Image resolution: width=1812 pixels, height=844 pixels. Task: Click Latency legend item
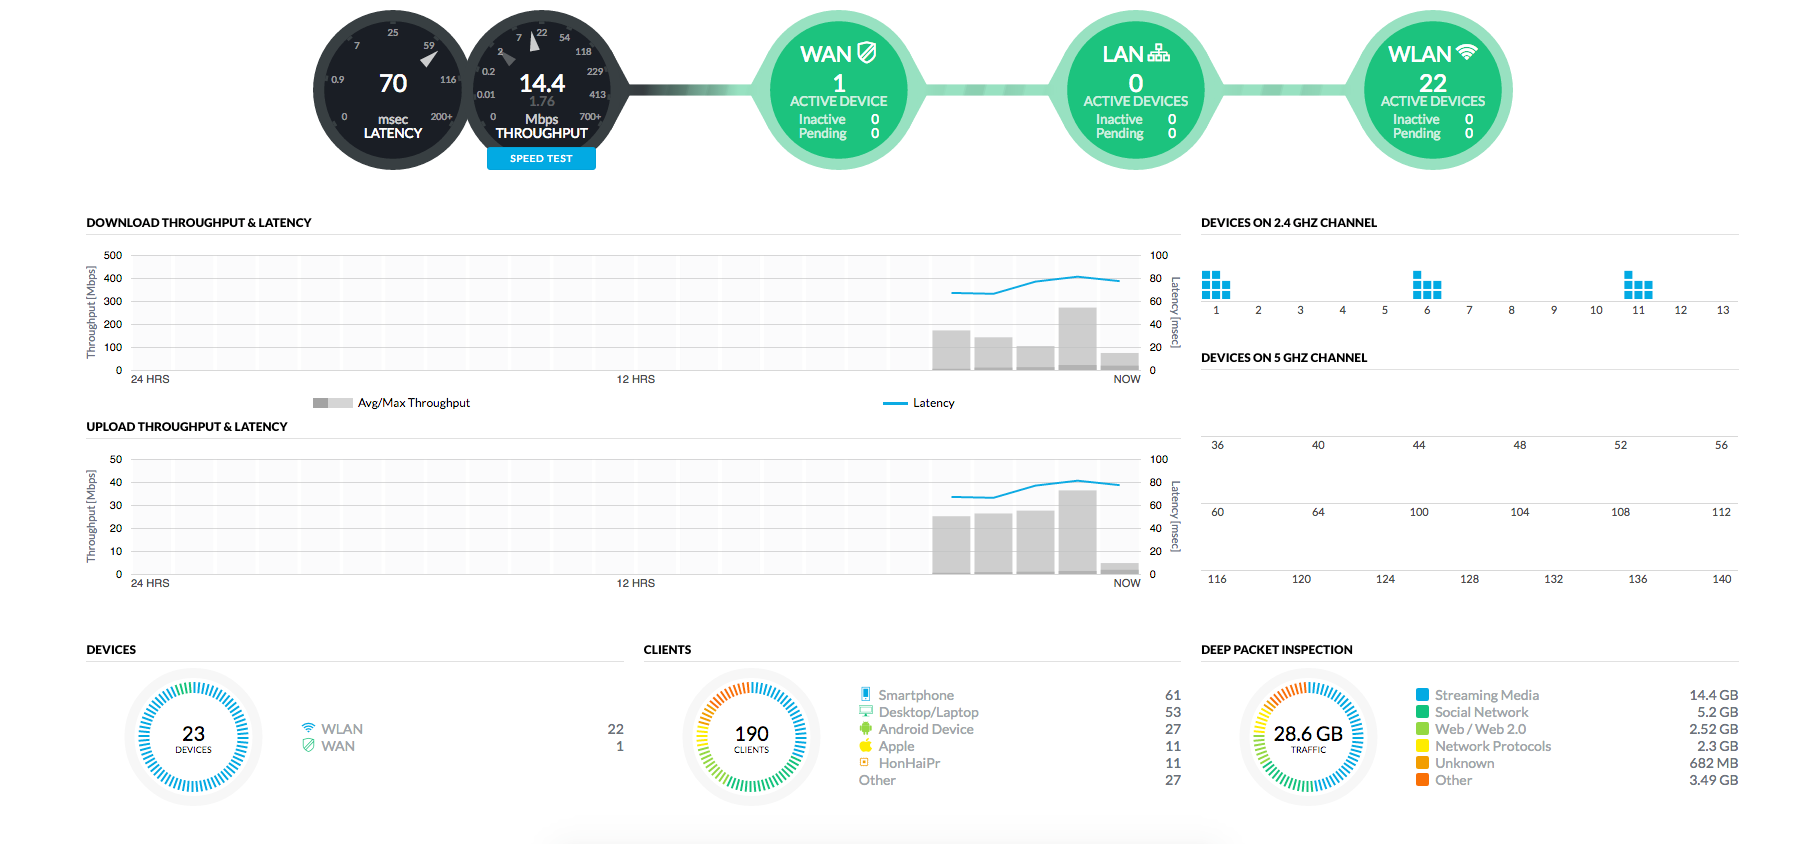click(x=919, y=403)
